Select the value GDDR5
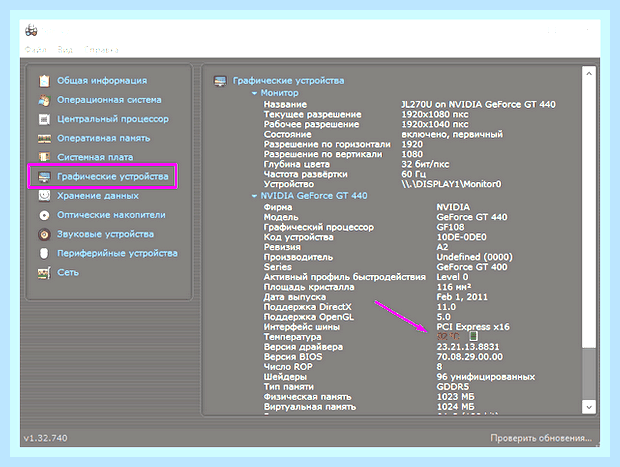The image size is (620, 467). [453, 387]
